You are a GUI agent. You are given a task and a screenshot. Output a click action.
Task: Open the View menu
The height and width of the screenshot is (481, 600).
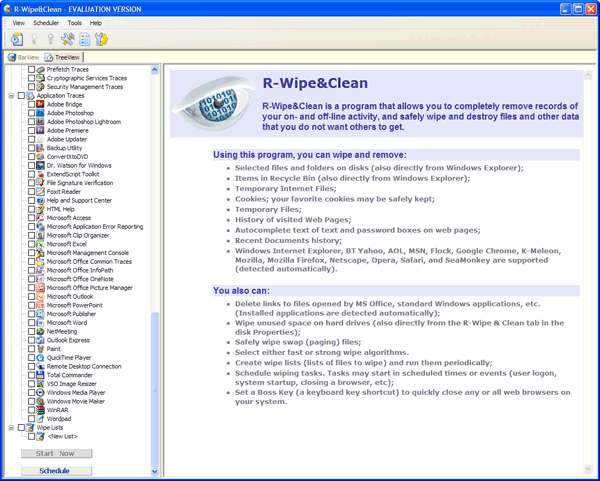(18, 23)
